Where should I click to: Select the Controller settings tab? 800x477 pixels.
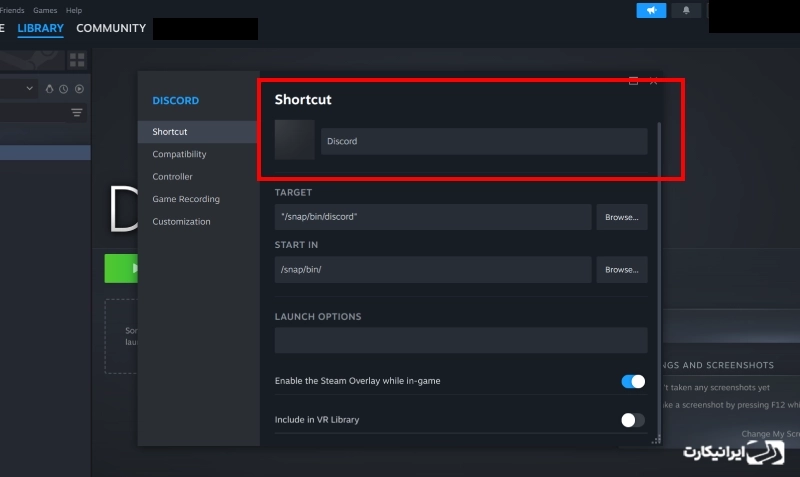pos(172,177)
